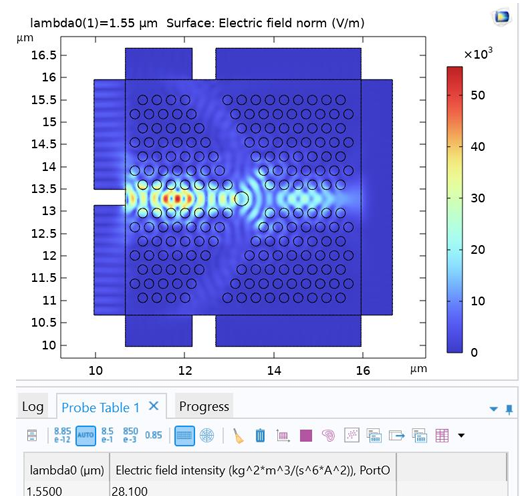525x496 pixels.
Task: Click the copy table and headers icon
Action: [x=374, y=435]
